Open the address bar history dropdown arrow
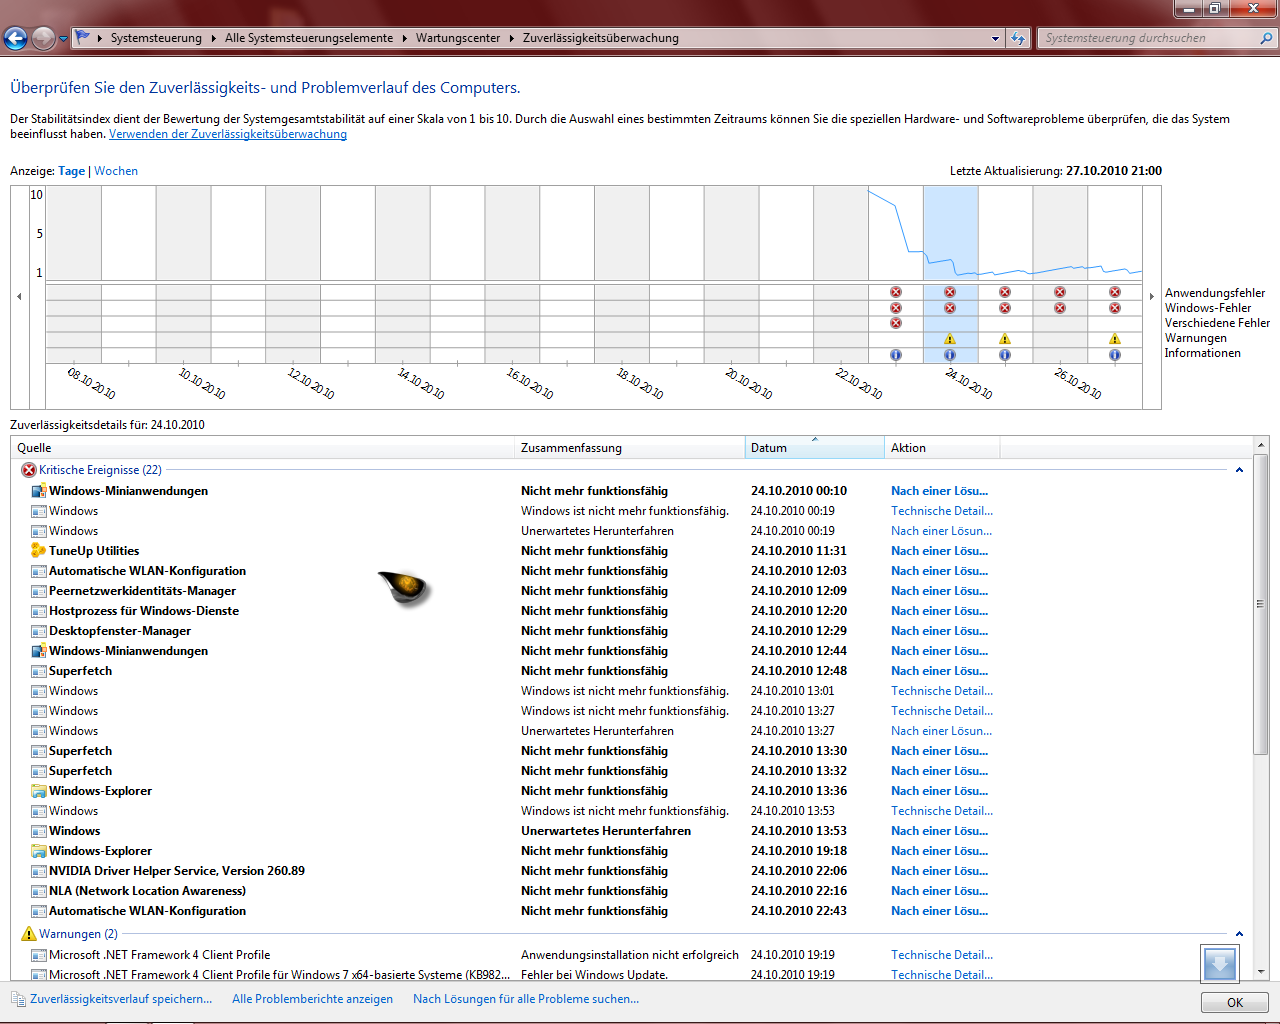This screenshot has height=1024, width=1280. 995,38
